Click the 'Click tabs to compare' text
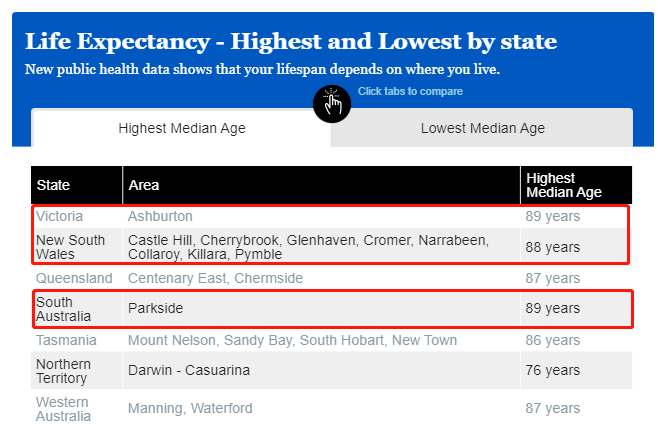This screenshot has height=441, width=658. 410,91
